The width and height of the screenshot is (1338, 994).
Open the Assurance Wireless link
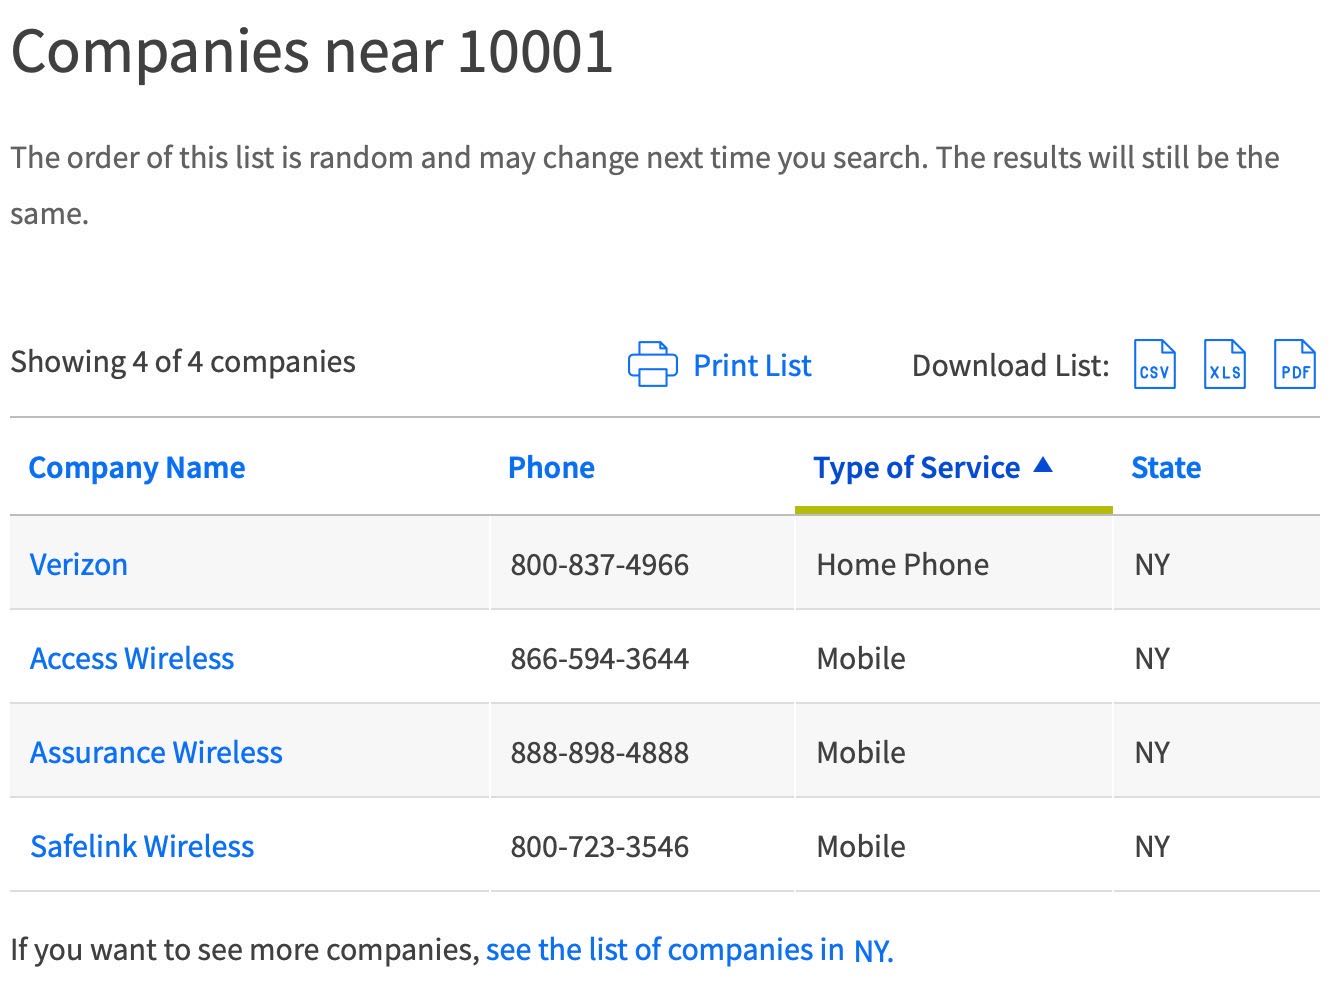pos(156,752)
